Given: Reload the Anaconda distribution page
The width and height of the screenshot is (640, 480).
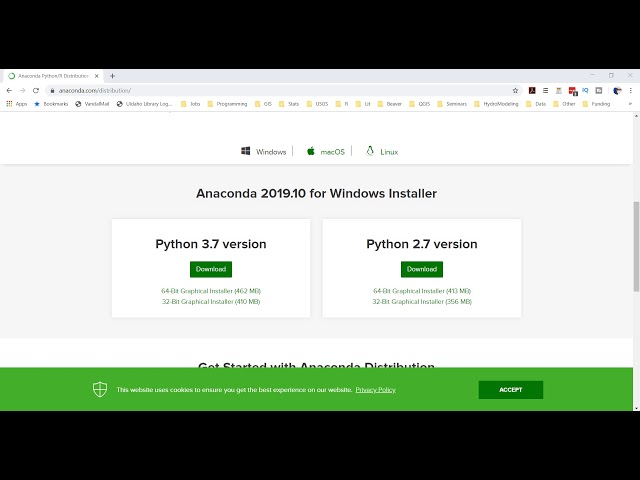Looking at the screenshot, I should point(36,91).
